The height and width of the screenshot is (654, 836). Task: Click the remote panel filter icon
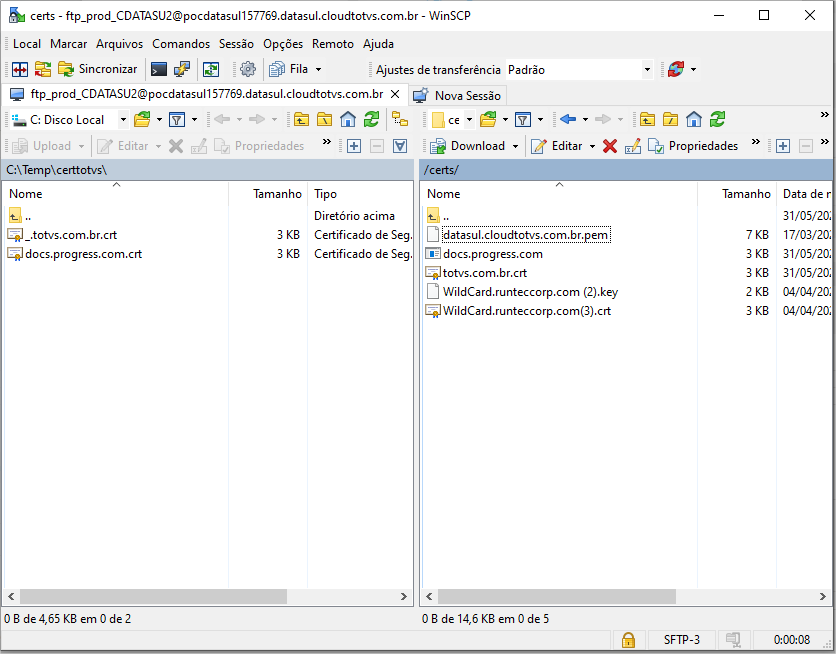point(523,120)
